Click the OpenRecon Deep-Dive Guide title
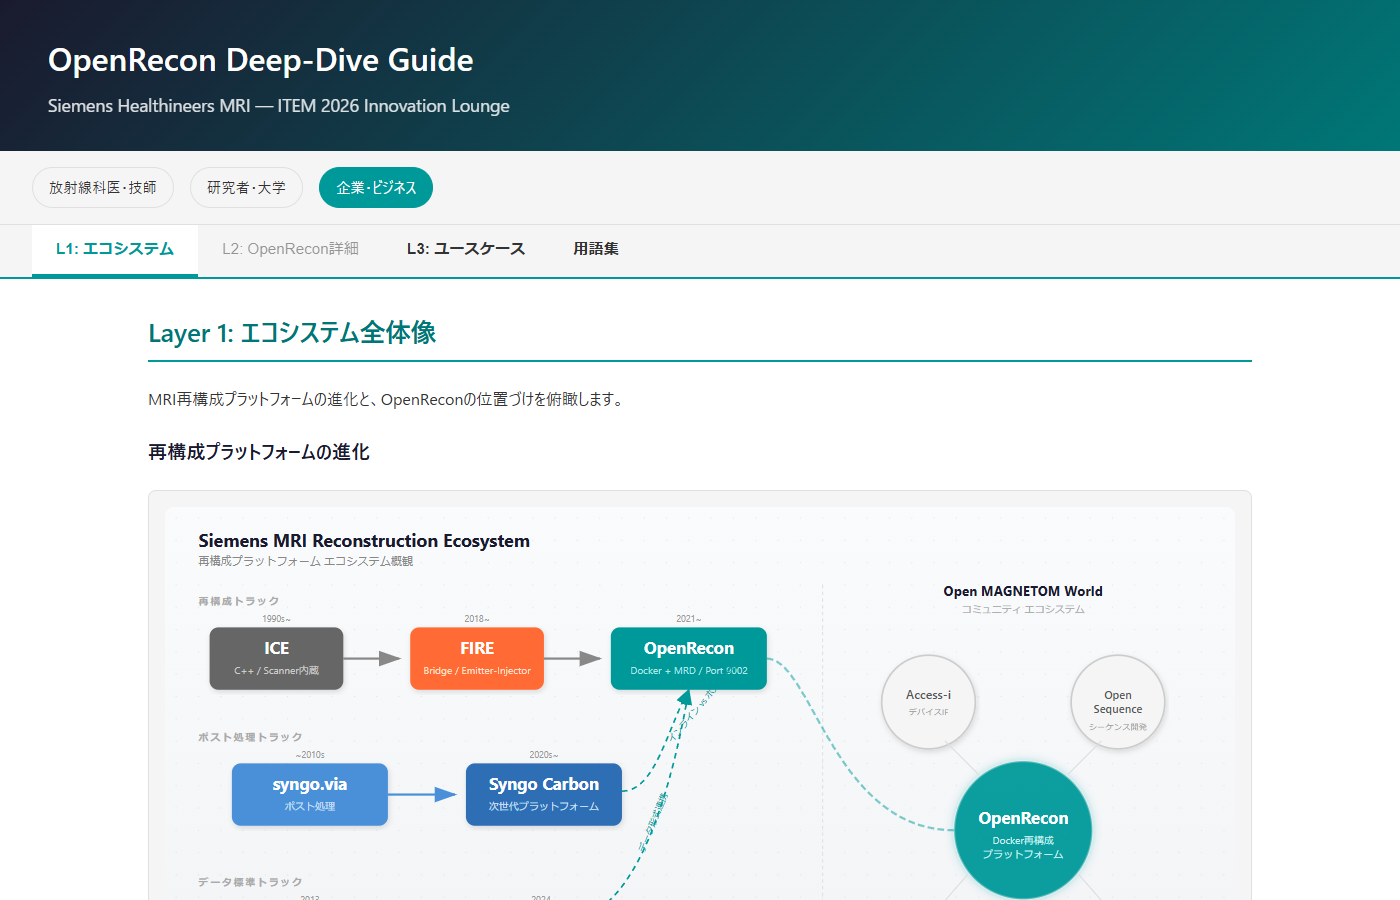 tap(261, 60)
